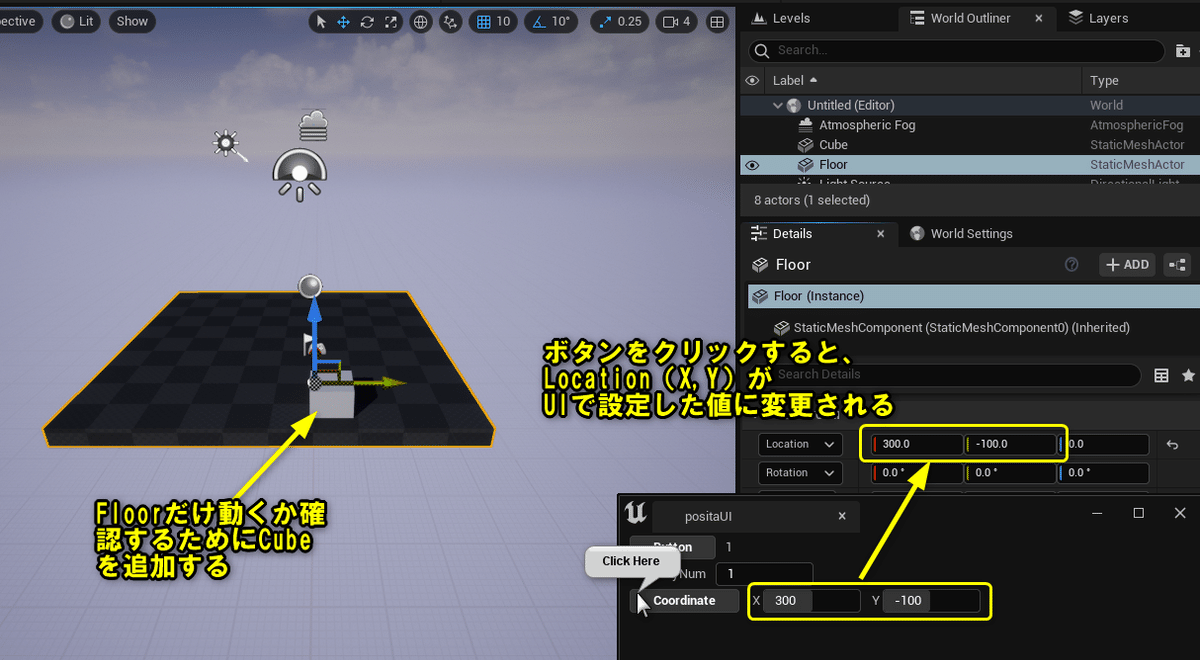Toggle scale snapping icon
Viewport: 1200px width, 660px height.
pos(605,21)
